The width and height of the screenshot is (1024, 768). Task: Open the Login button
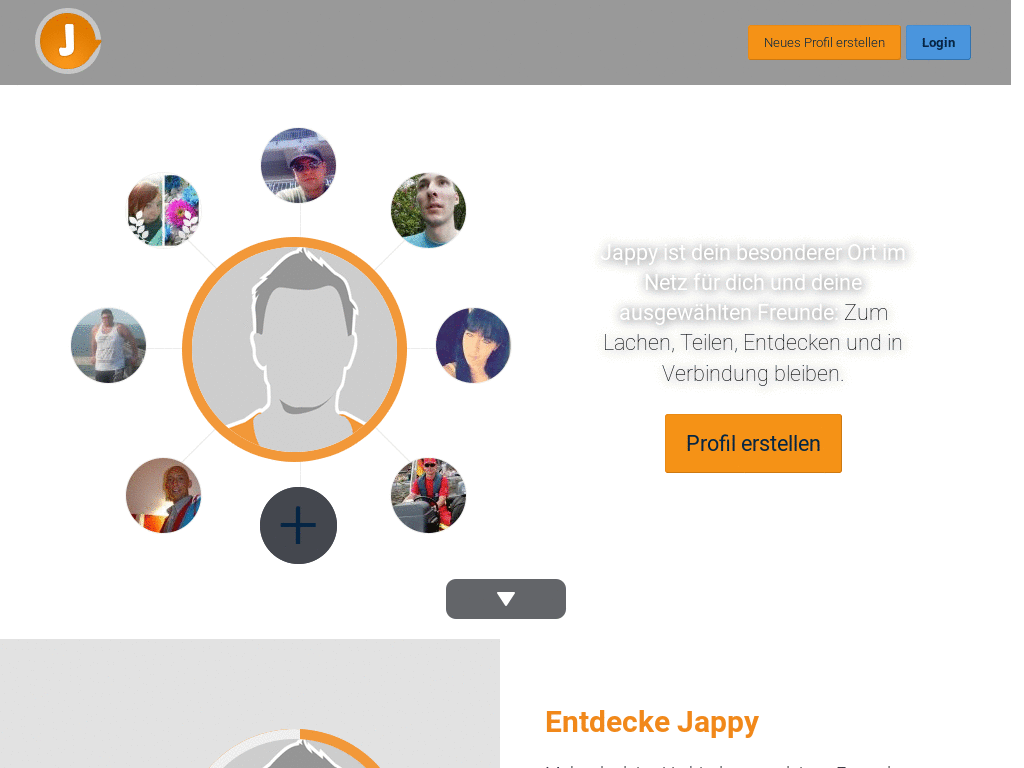coord(938,42)
